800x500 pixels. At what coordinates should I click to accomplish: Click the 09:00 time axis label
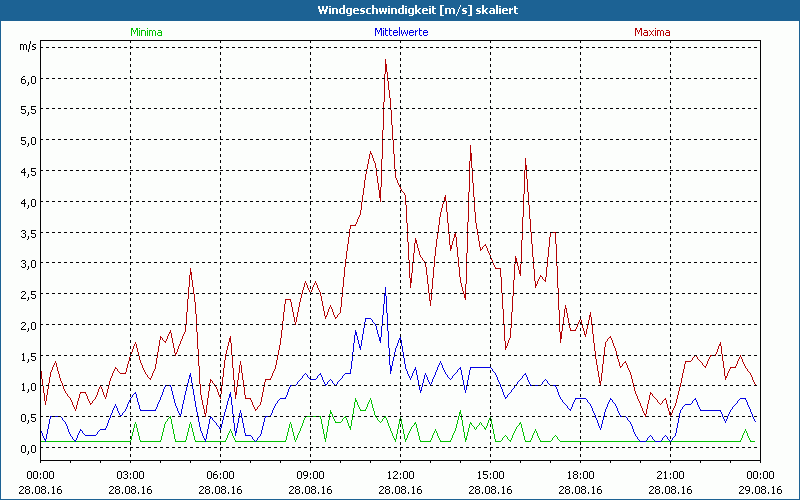click(x=310, y=474)
